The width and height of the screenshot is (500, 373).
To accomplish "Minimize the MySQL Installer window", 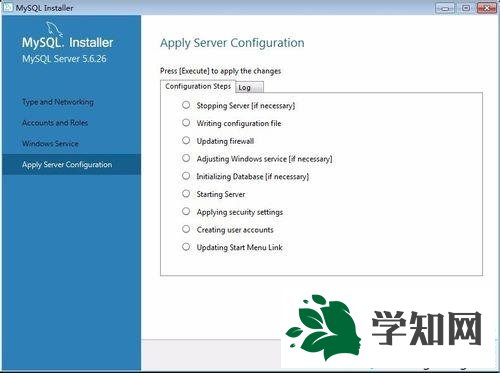I will pyautogui.click(x=445, y=8).
